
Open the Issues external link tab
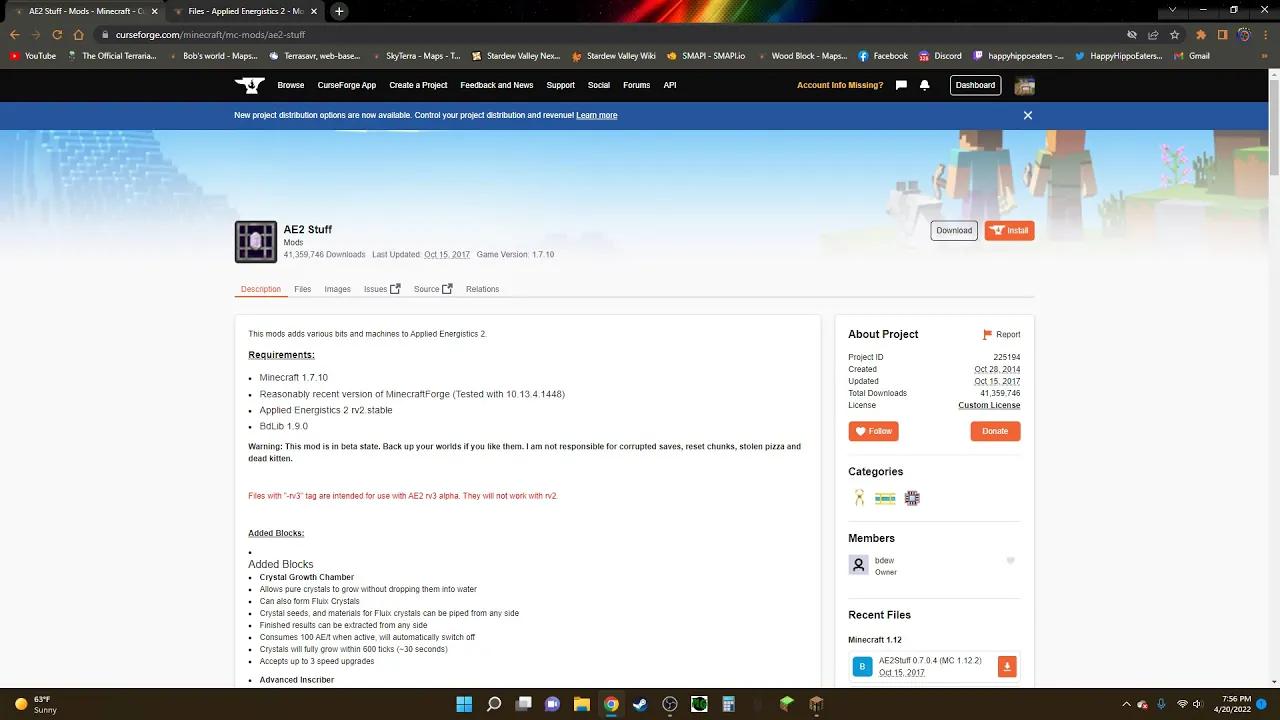coord(382,289)
